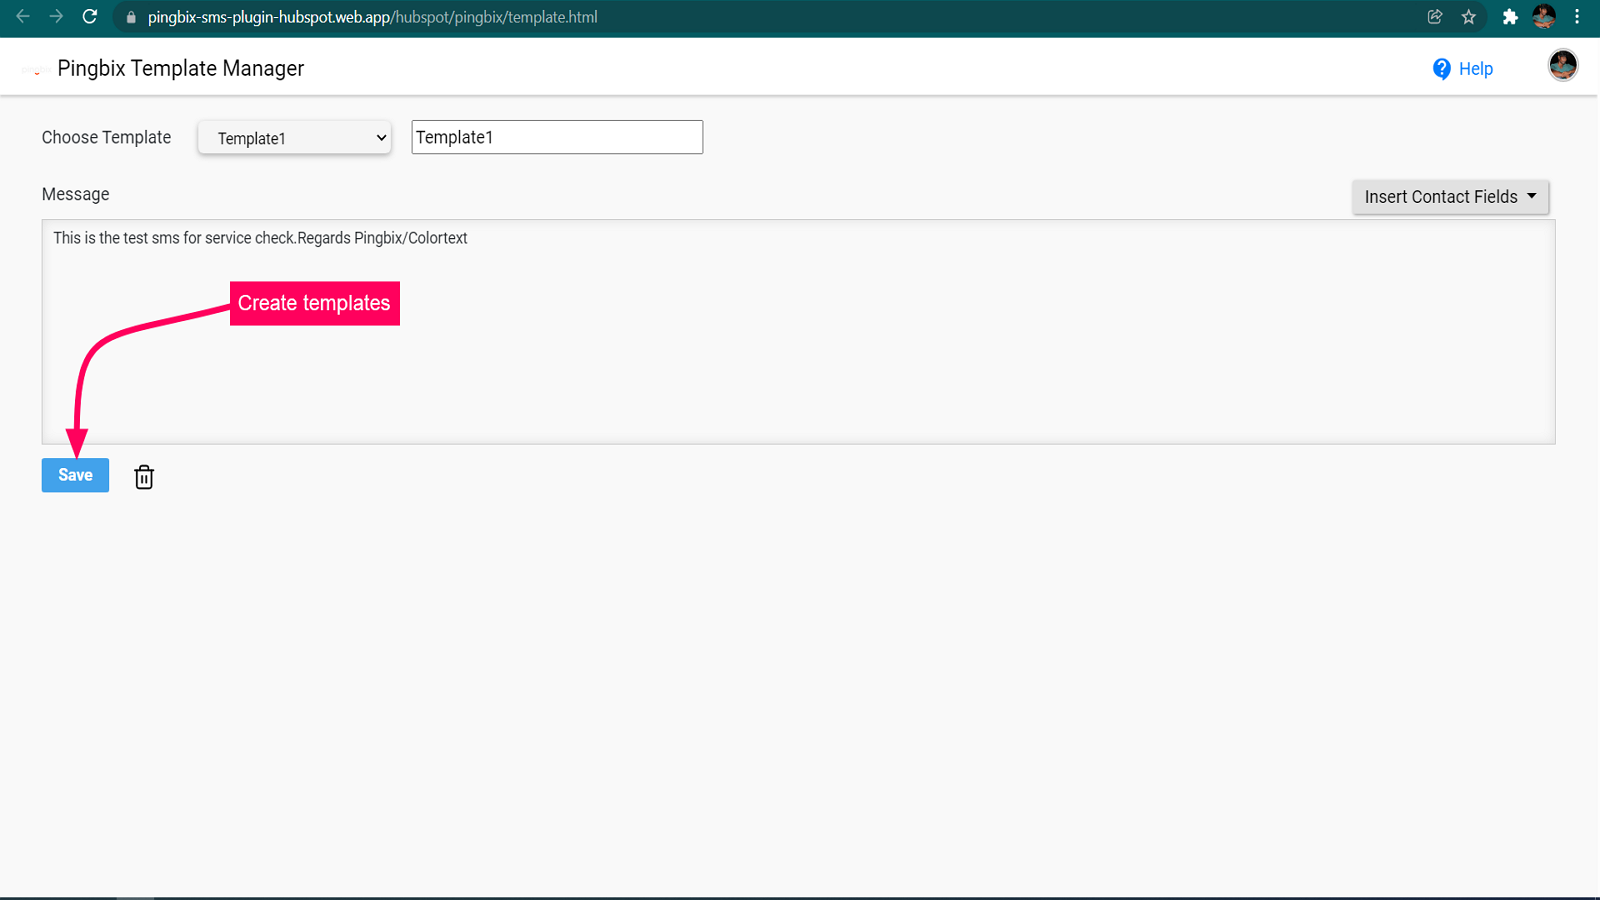Open the browser extensions puzzle icon

(x=1511, y=17)
